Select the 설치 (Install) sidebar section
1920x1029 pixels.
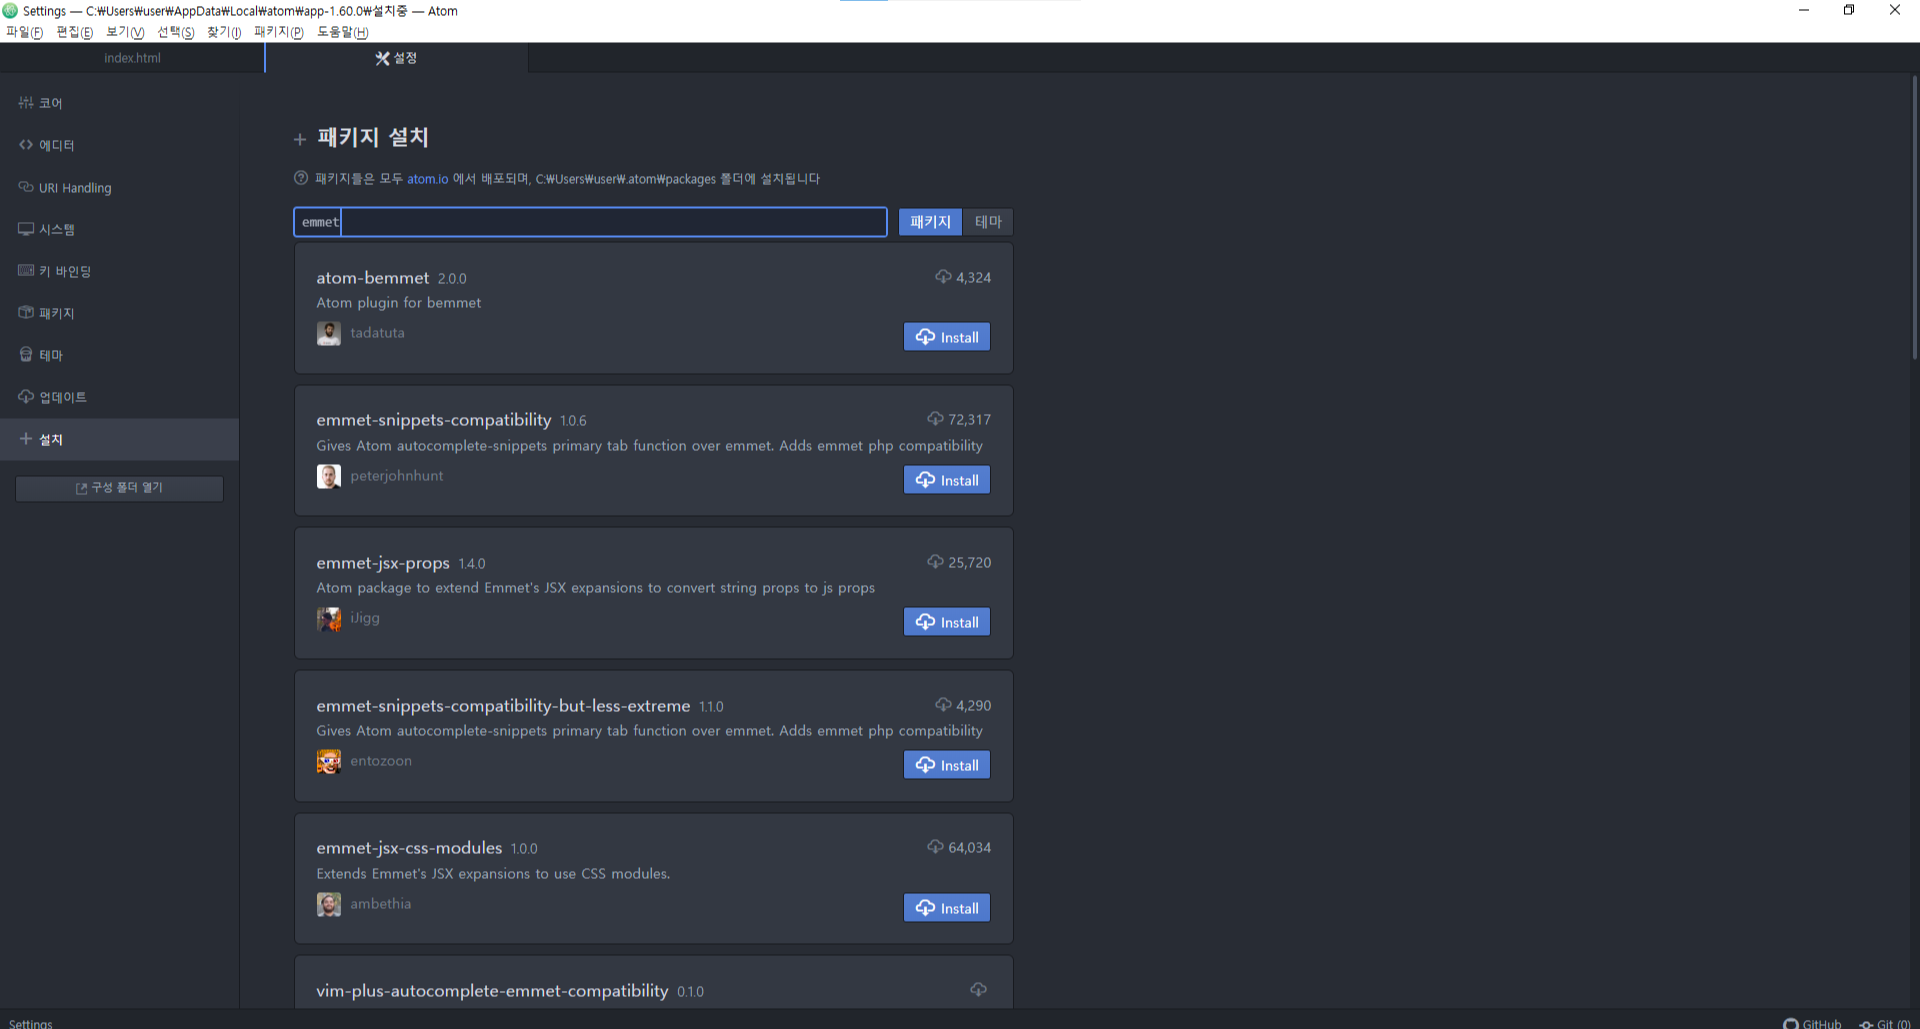119,439
